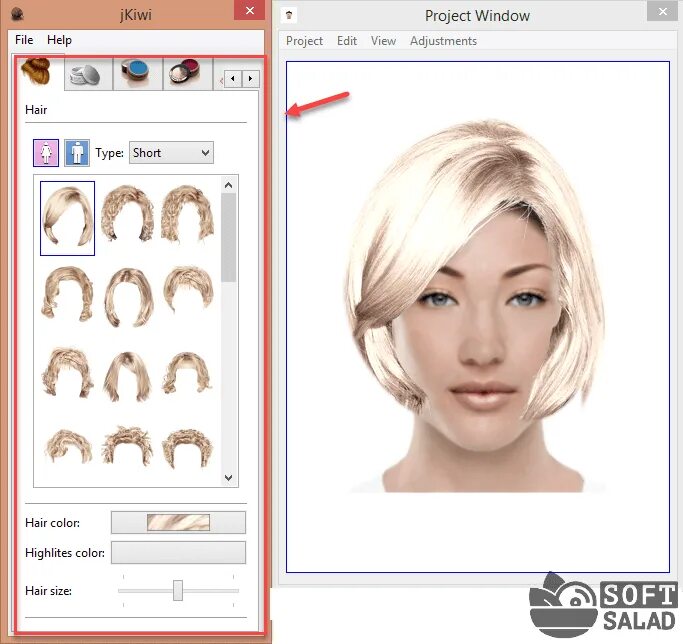Select the male gender toggle
Viewport: 683px width, 644px height.
click(77, 153)
